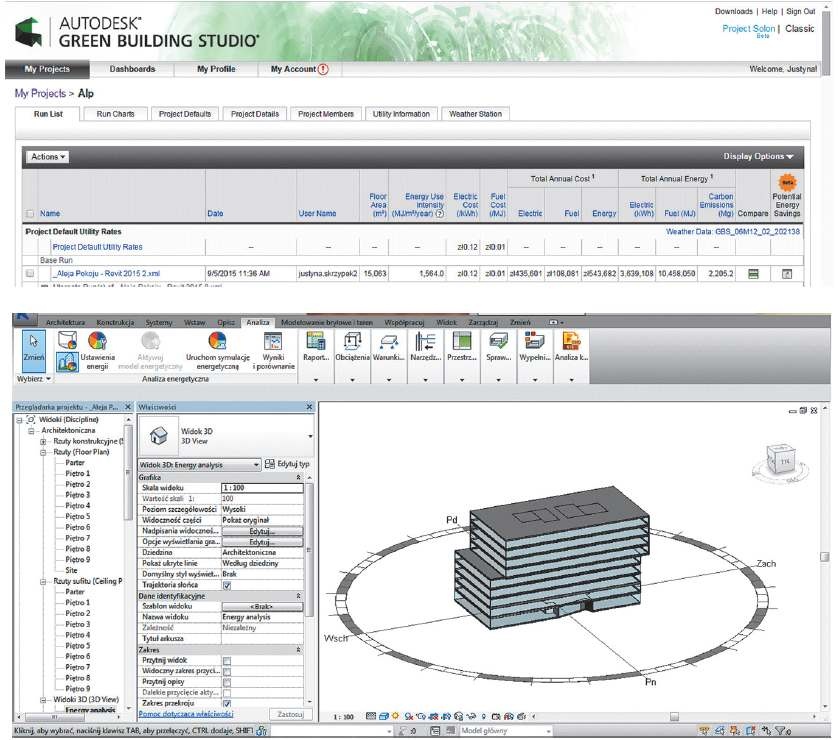This screenshot has height=740, width=838.
Task: Click the 3D view house type thumbnail
Action: tap(158, 436)
